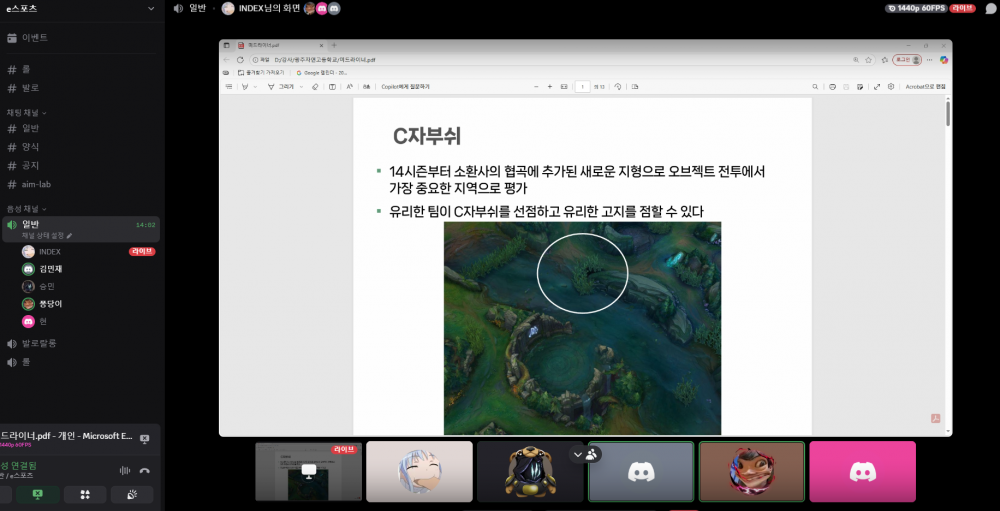
Task: Toggle the screen share button
Action: tap(38, 494)
